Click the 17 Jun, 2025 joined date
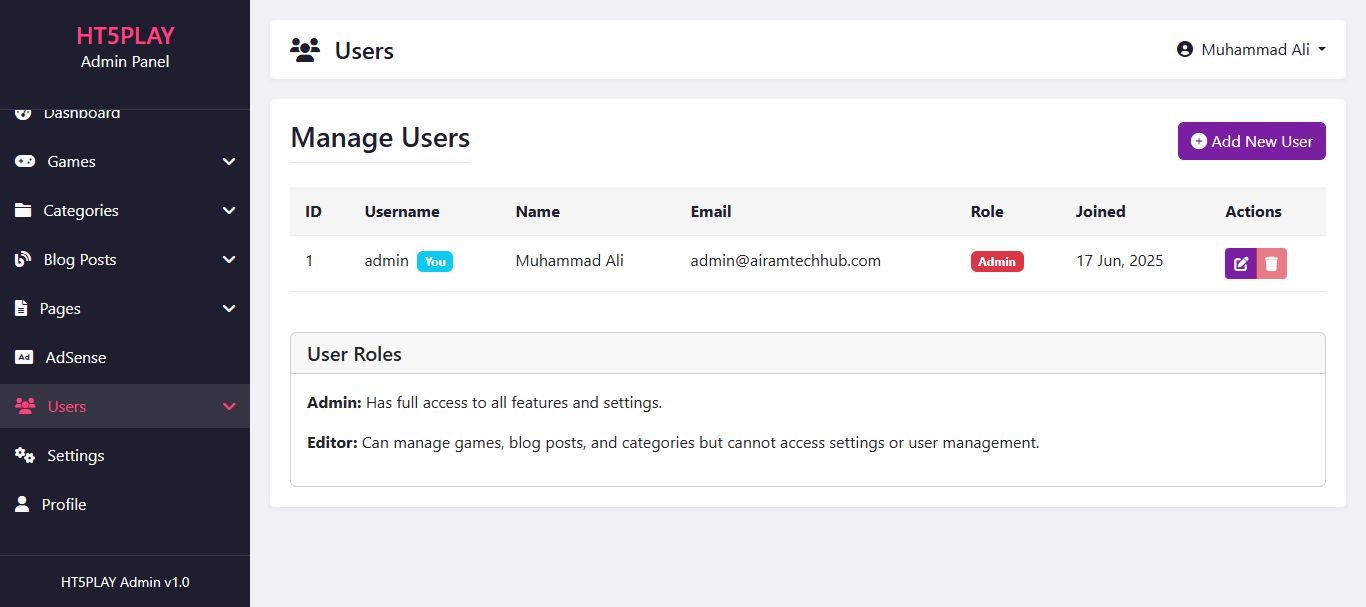Image resolution: width=1366 pixels, height=607 pixels. click(x=1120, y=260)
